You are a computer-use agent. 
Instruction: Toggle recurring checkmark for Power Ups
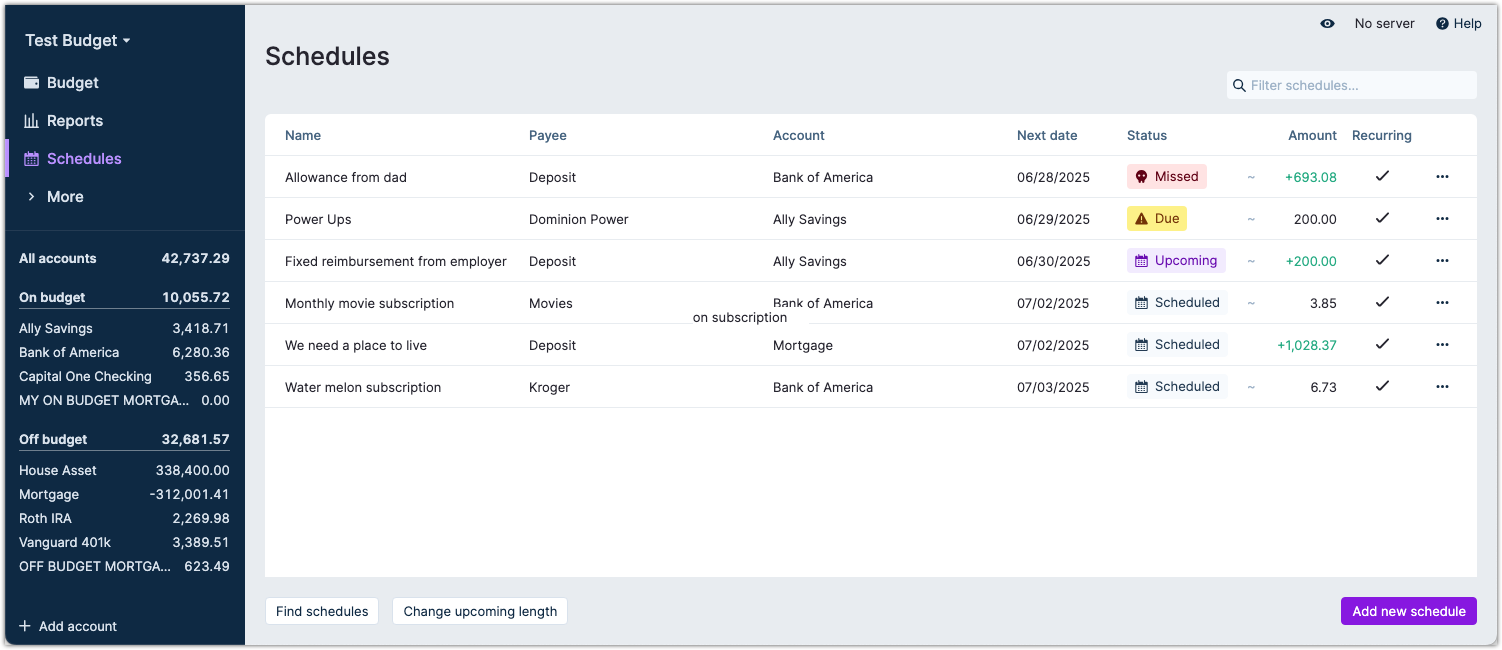point(1383,218)
